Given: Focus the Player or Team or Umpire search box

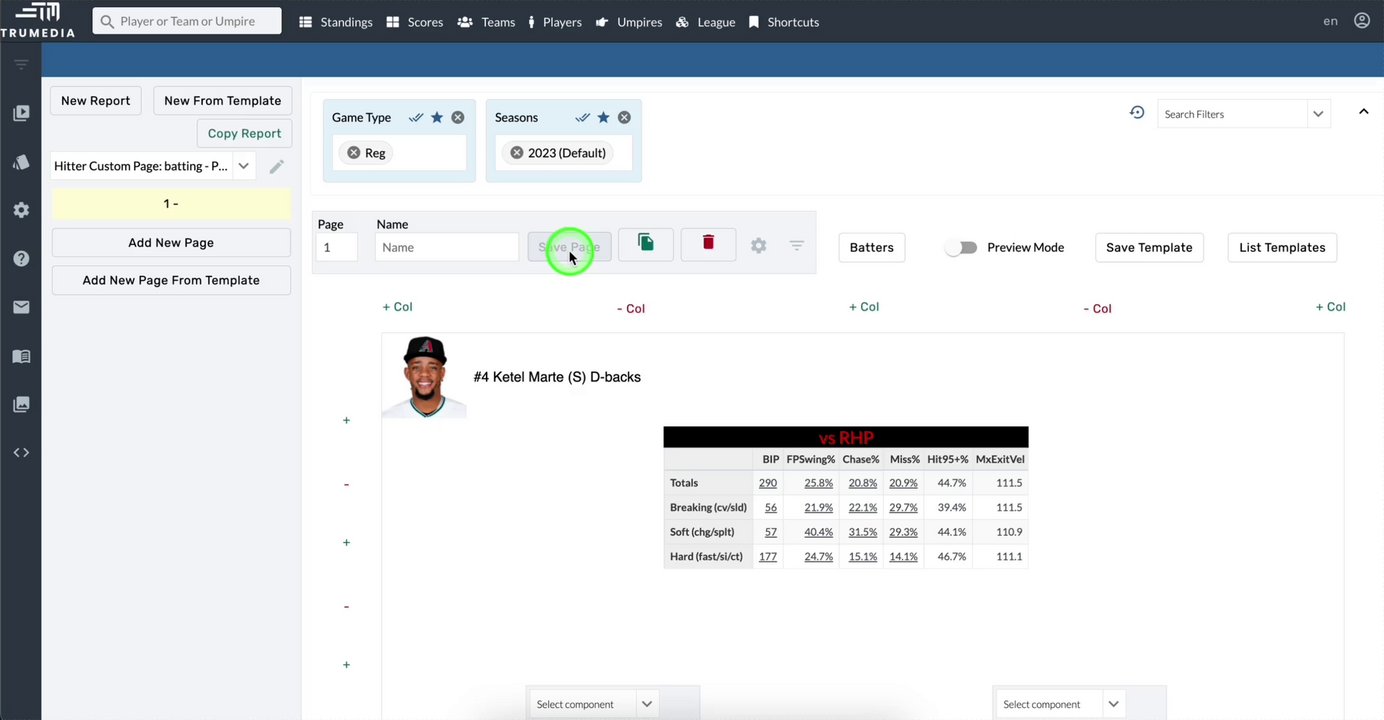Looking at the screenshot, I should tap(187, 21).
